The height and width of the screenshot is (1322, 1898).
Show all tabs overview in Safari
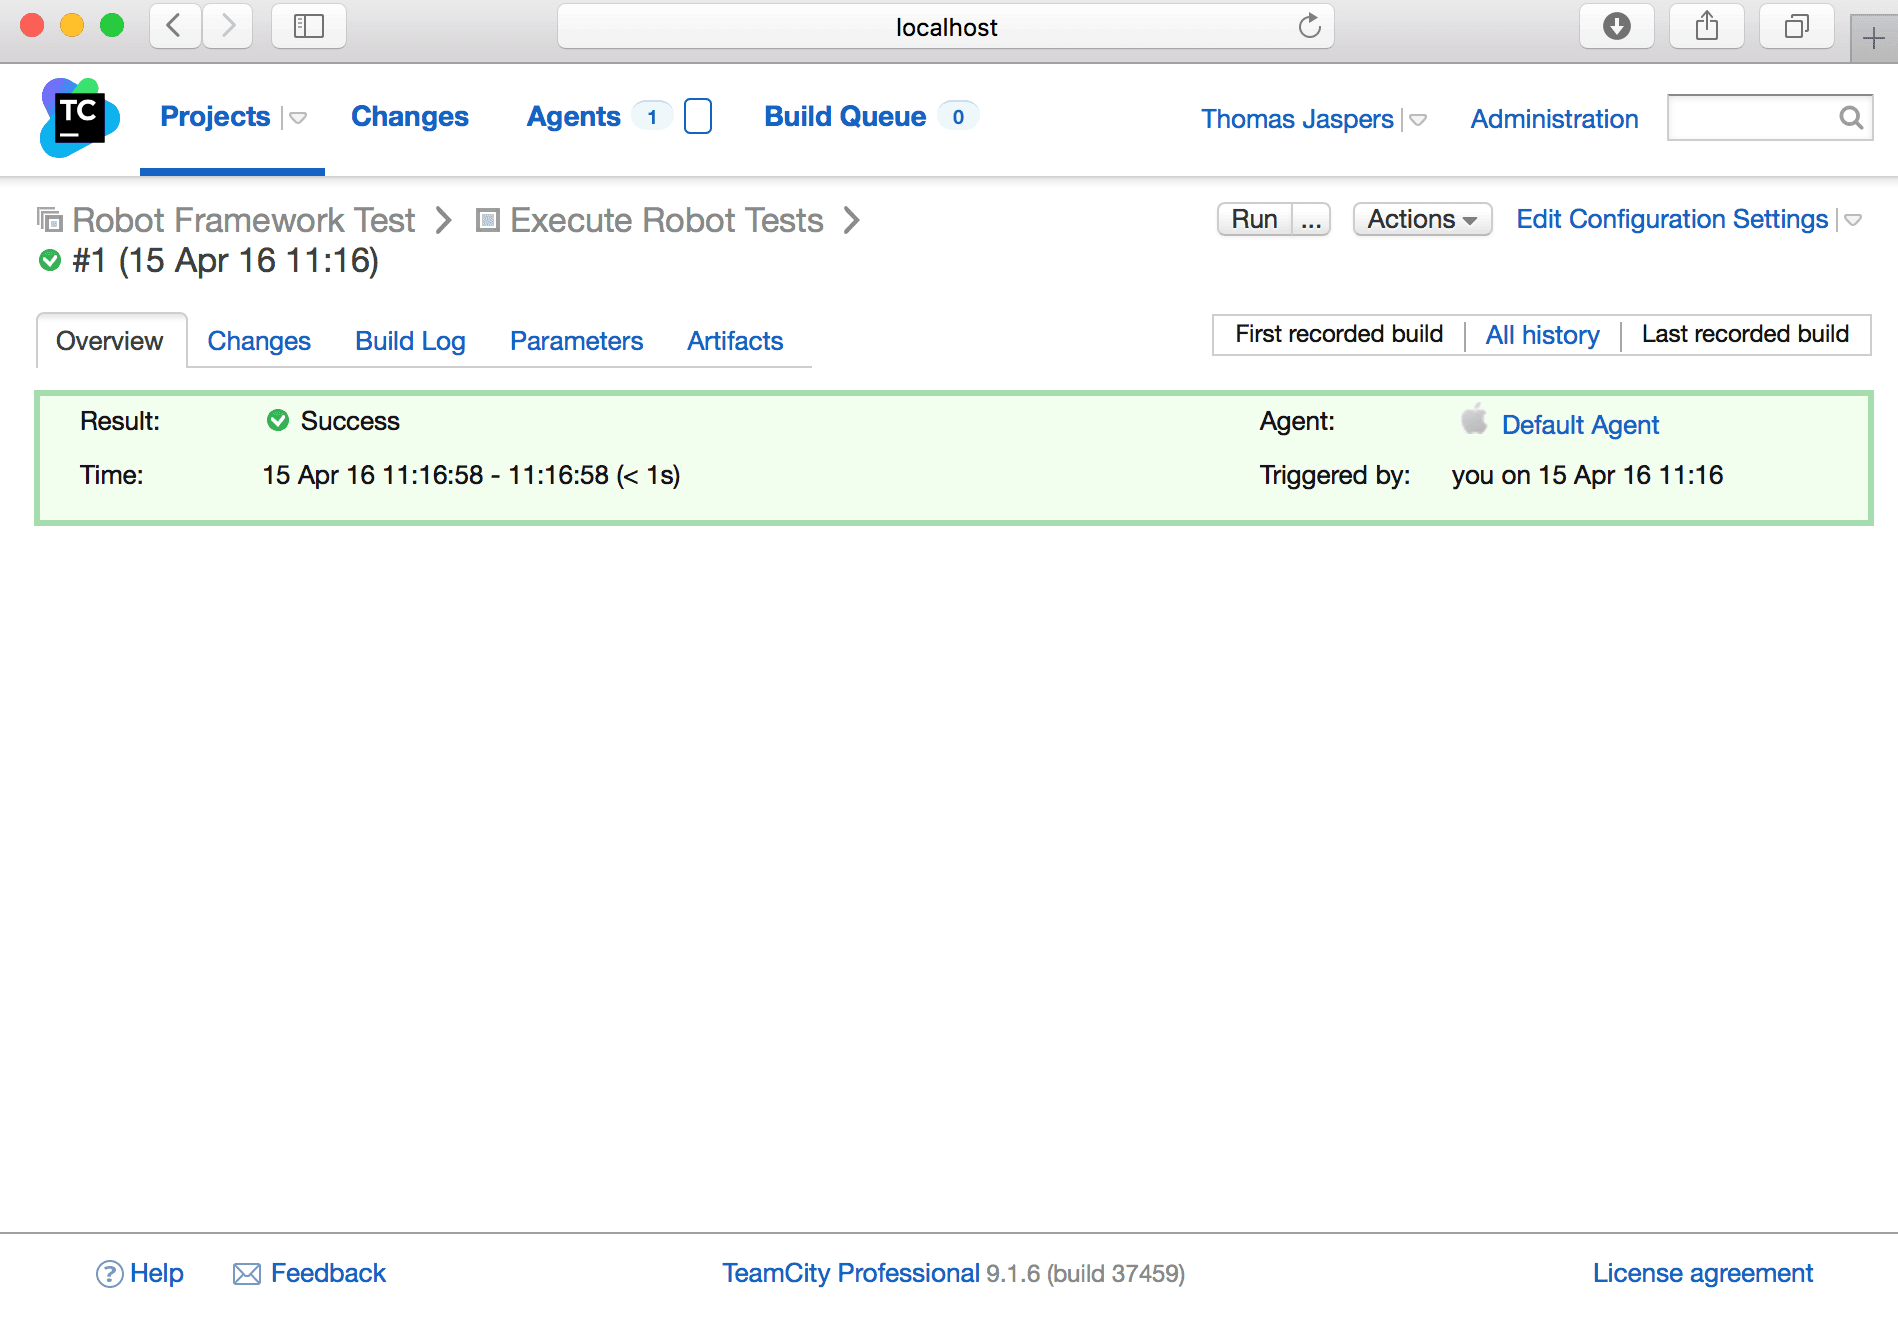[1796, 27]
